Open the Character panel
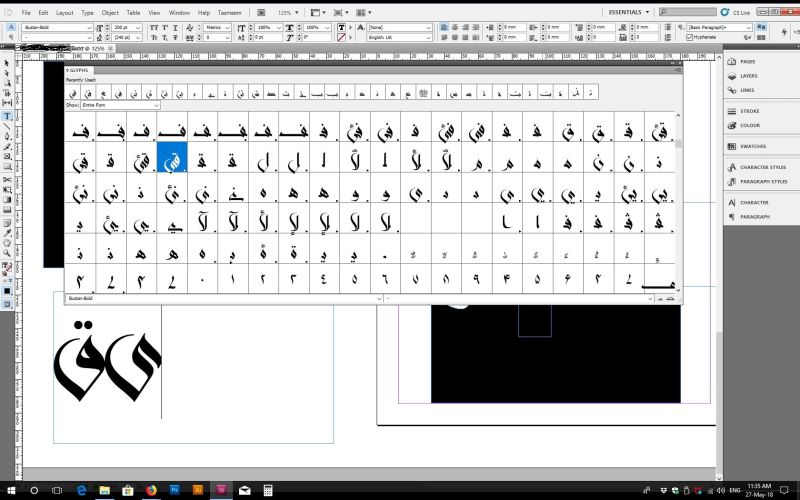 (x=747, y=203)
